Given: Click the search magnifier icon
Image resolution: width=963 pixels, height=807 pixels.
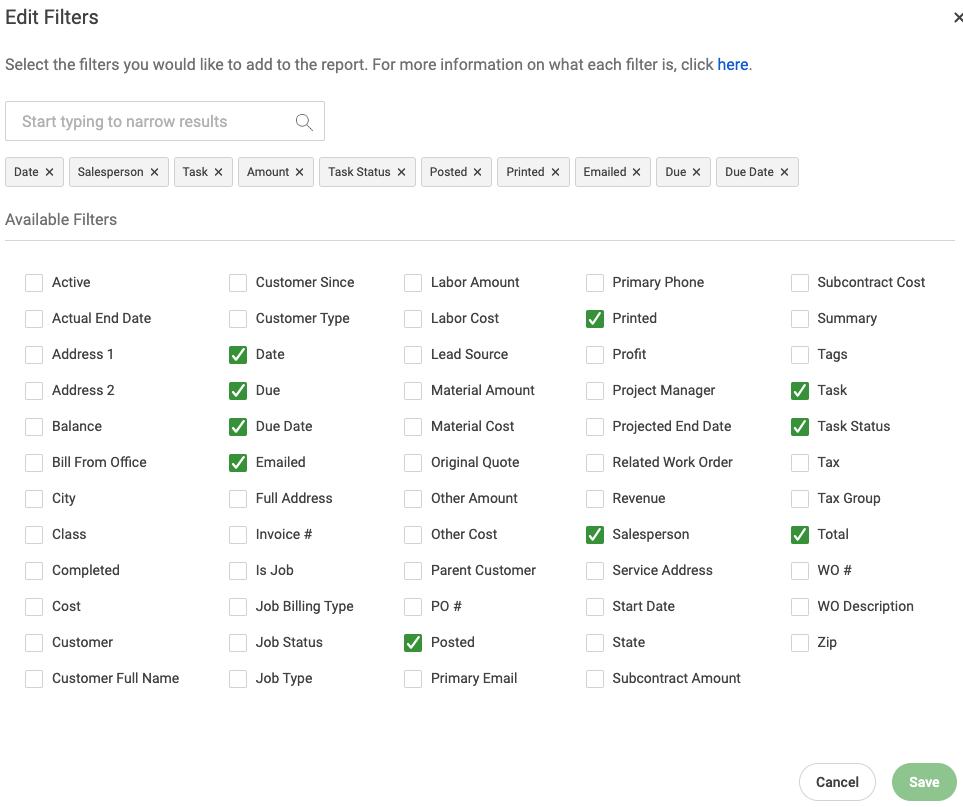Looking at the screenshot, I should [304, 122].
